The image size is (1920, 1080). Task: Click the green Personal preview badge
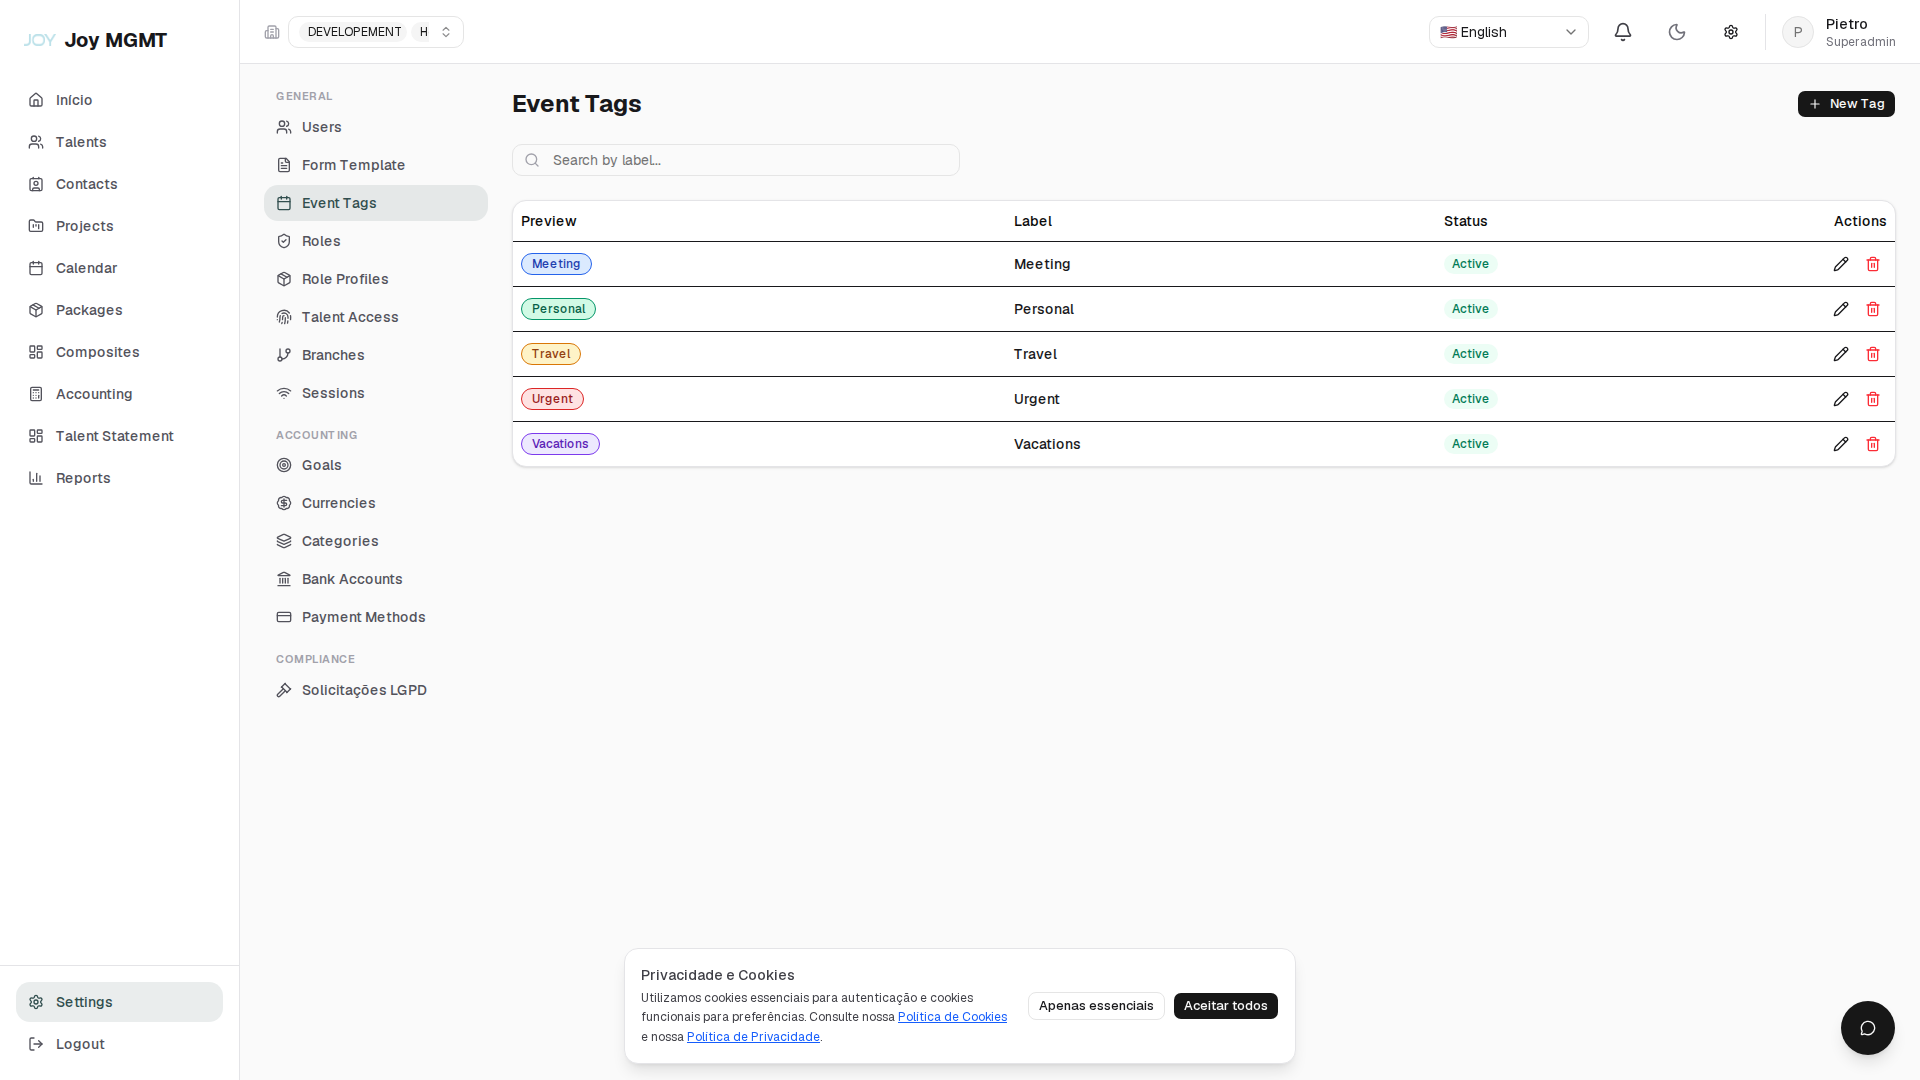pos(558,309)
